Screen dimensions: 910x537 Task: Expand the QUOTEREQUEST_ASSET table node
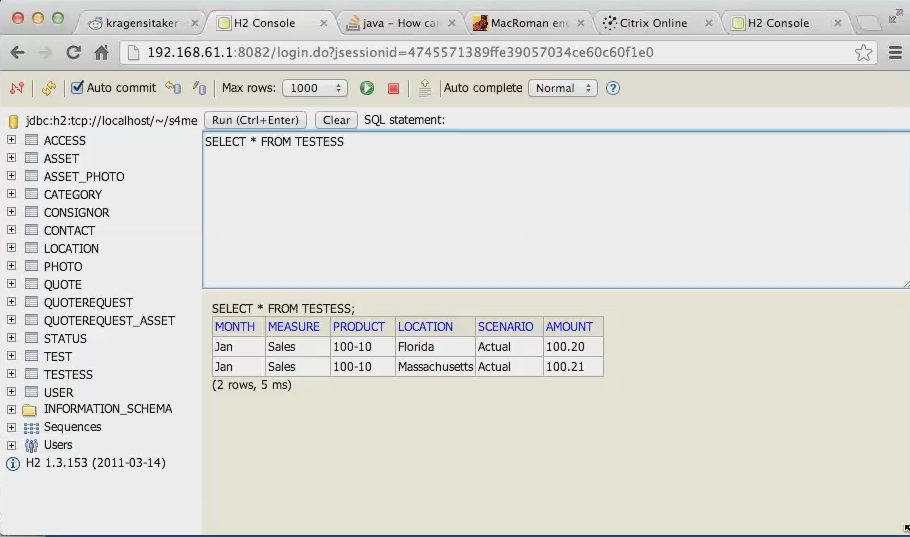[x=11, y=319]
